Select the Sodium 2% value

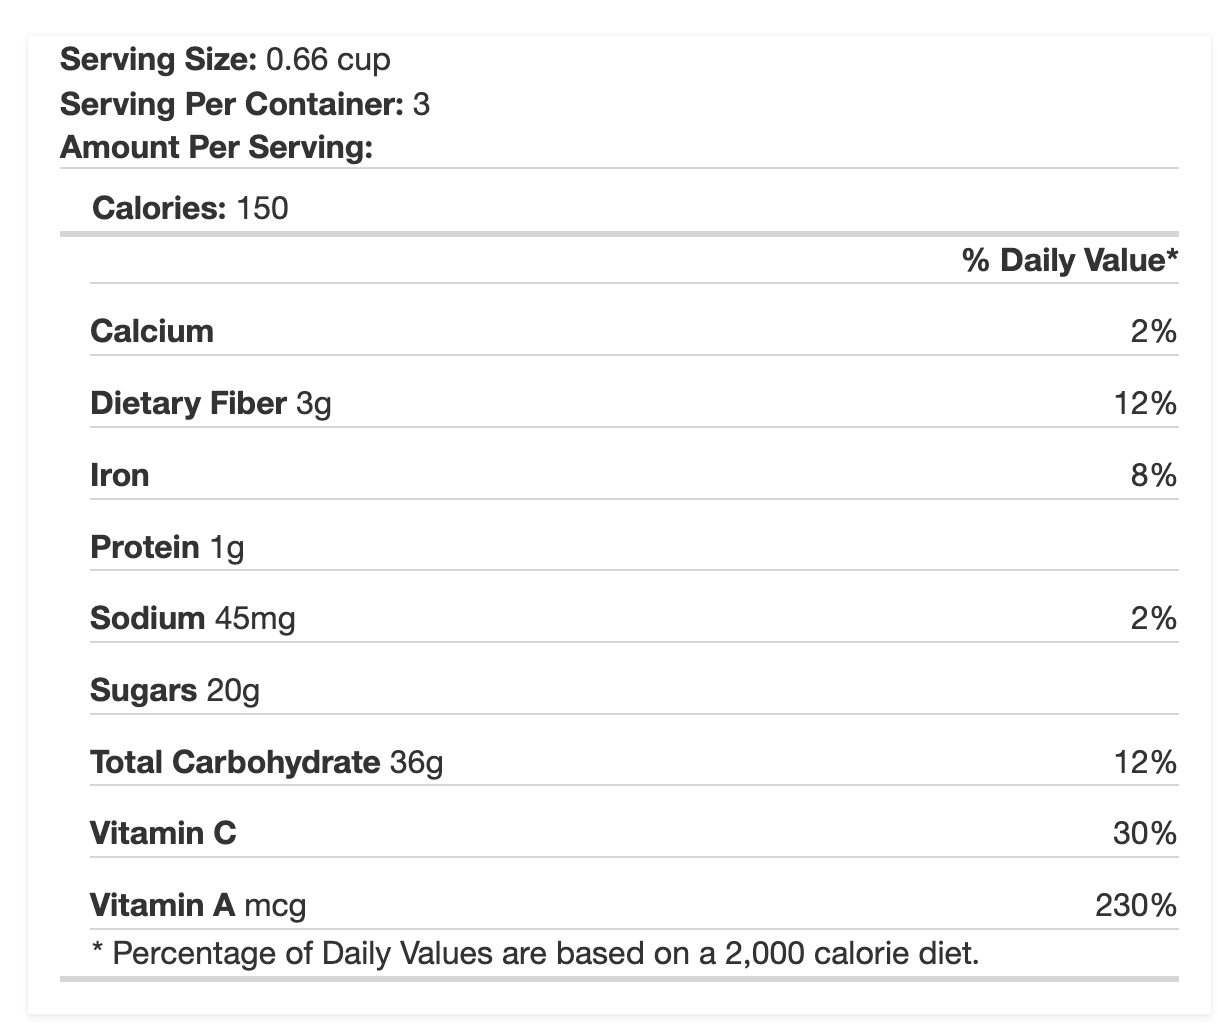[1154, 619]
